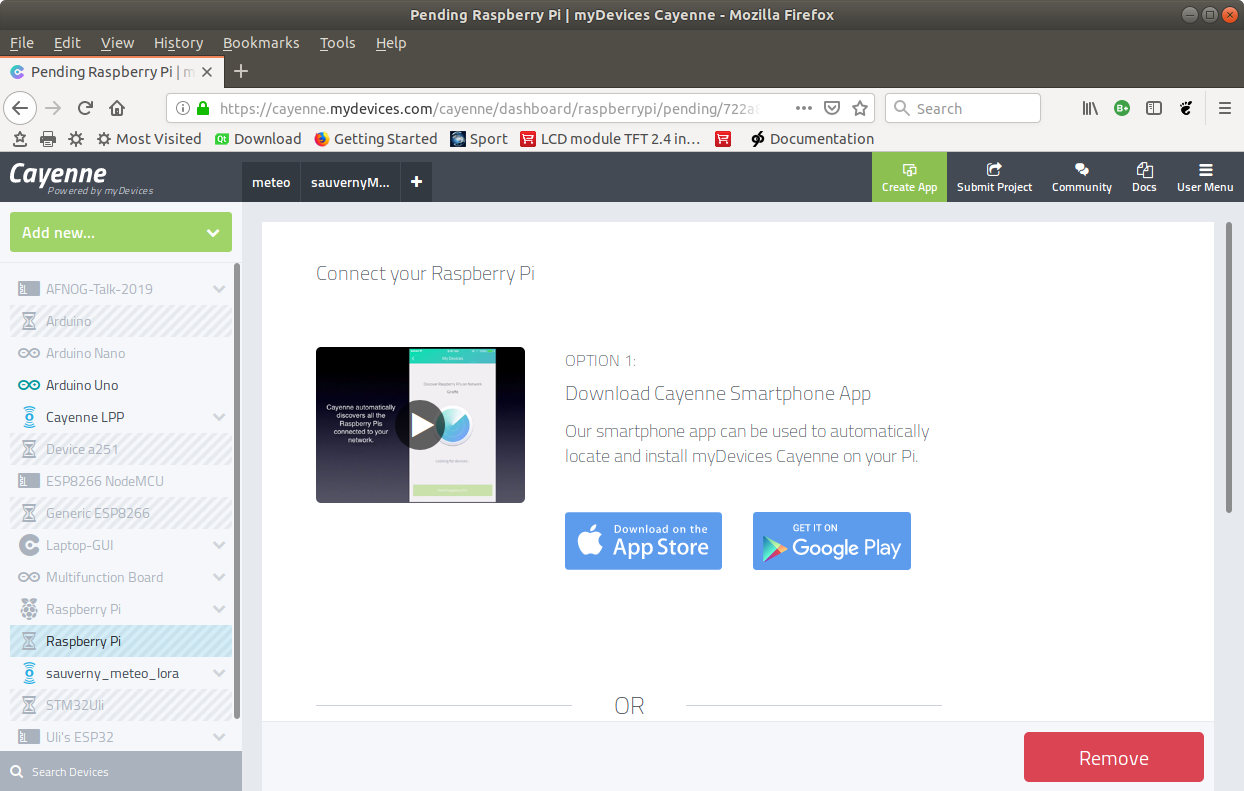The width and height of the screenshot is (1244, 791).
Task: Add a new project with plus tab
Action: pos(416,182)
